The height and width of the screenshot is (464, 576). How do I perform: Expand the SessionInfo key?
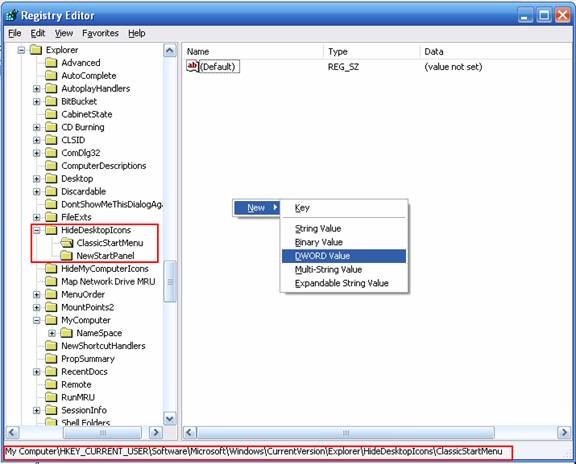37,410
